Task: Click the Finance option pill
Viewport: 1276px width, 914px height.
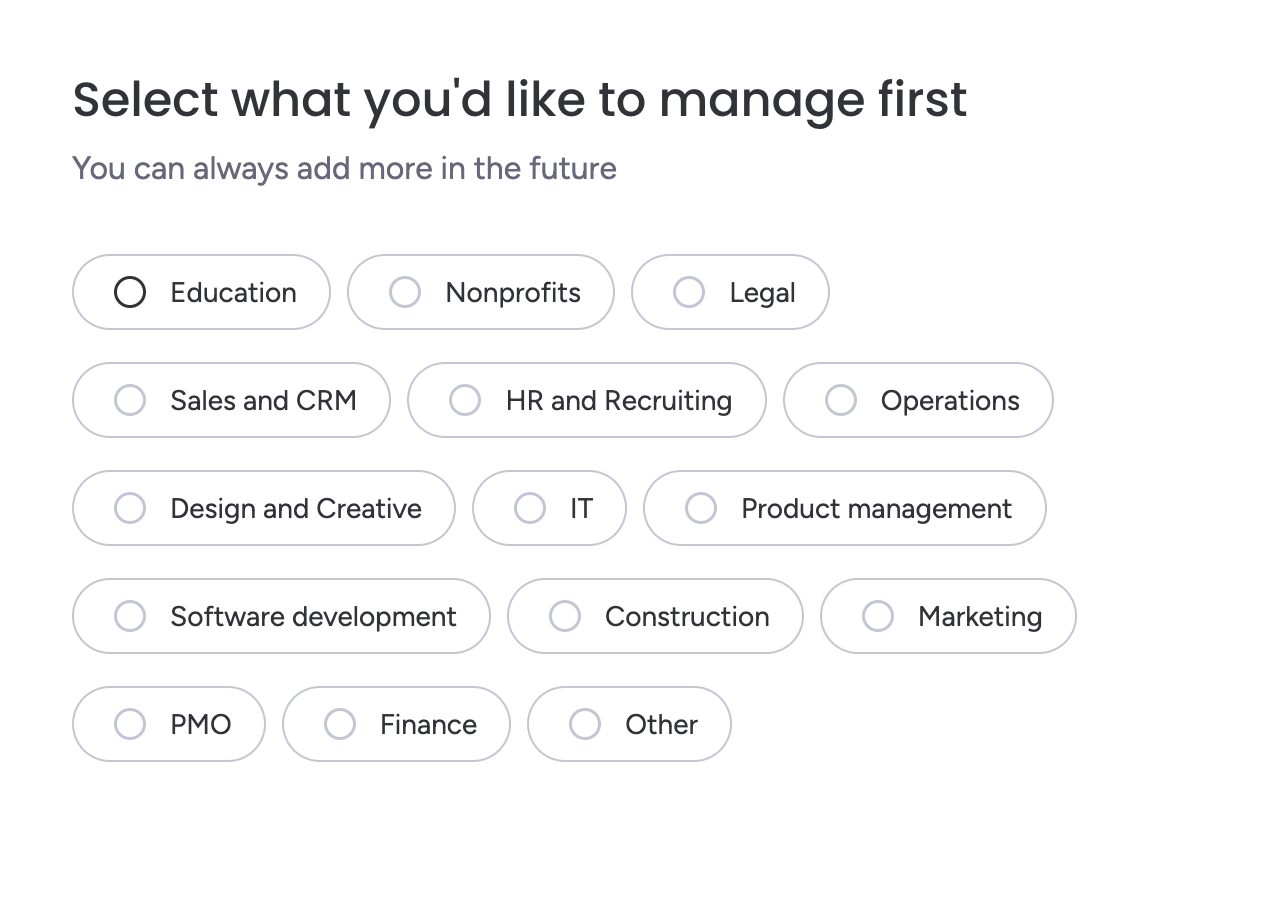Action: tap(396, 724)
